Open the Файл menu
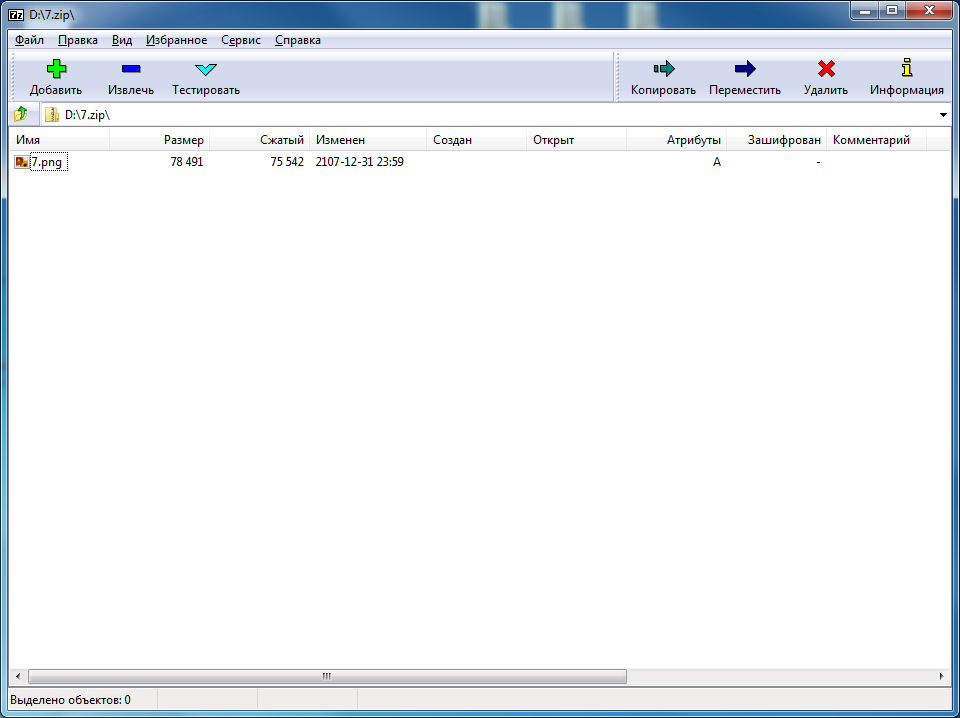The width and height of the screenshot is (960, 718). pyautogui.click(x=29, y=40)
